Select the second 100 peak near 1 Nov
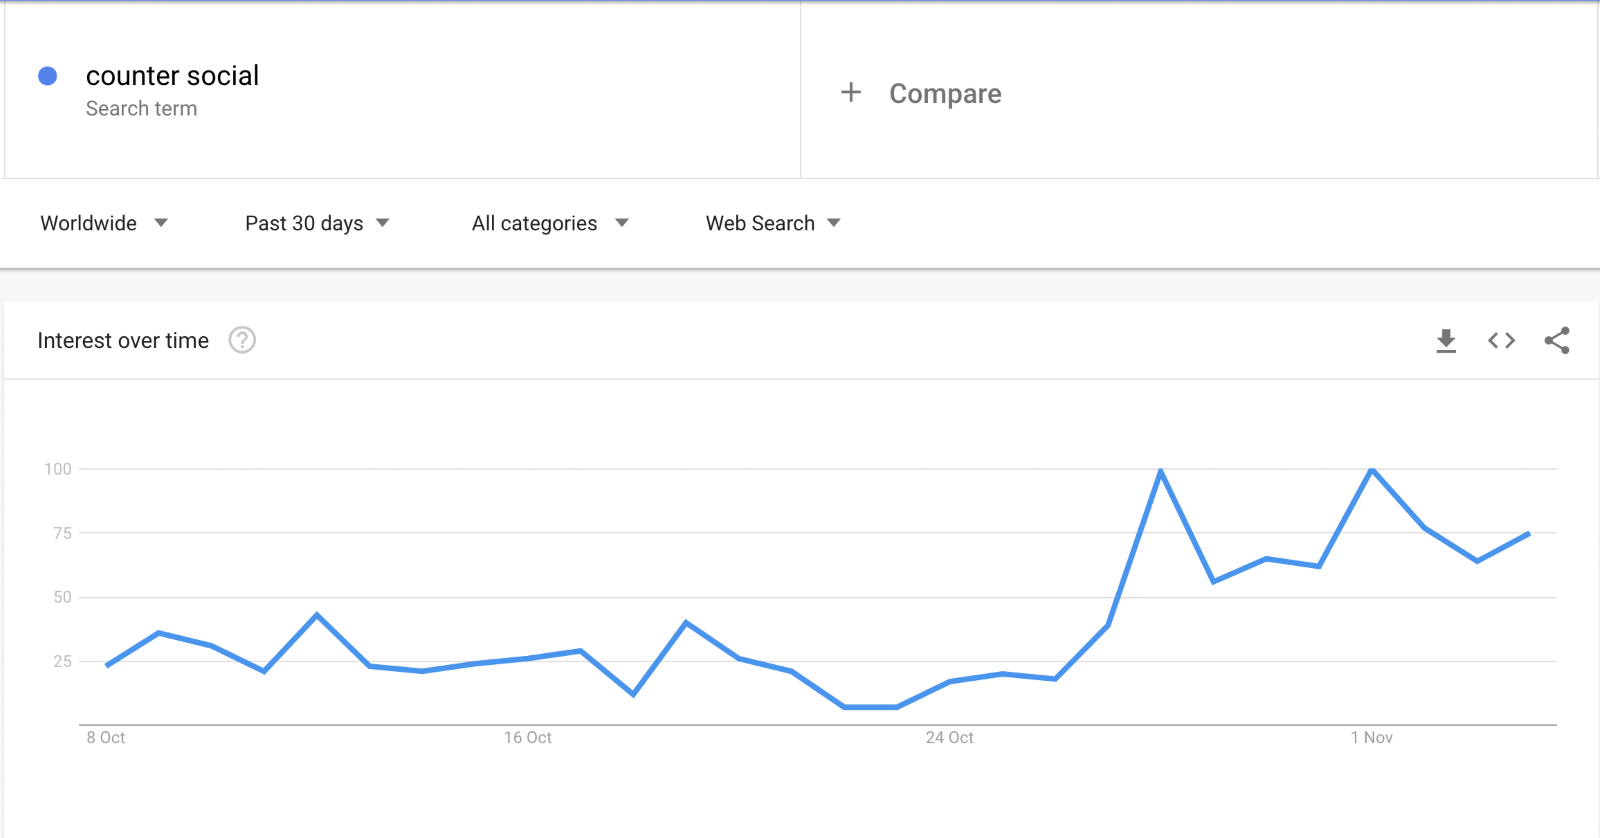 tap(1372, 469)
